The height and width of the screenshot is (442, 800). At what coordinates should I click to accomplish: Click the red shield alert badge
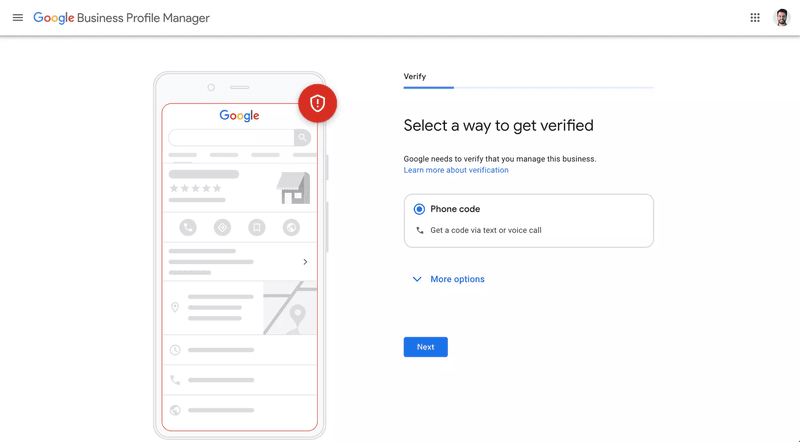tap(317, 104)
